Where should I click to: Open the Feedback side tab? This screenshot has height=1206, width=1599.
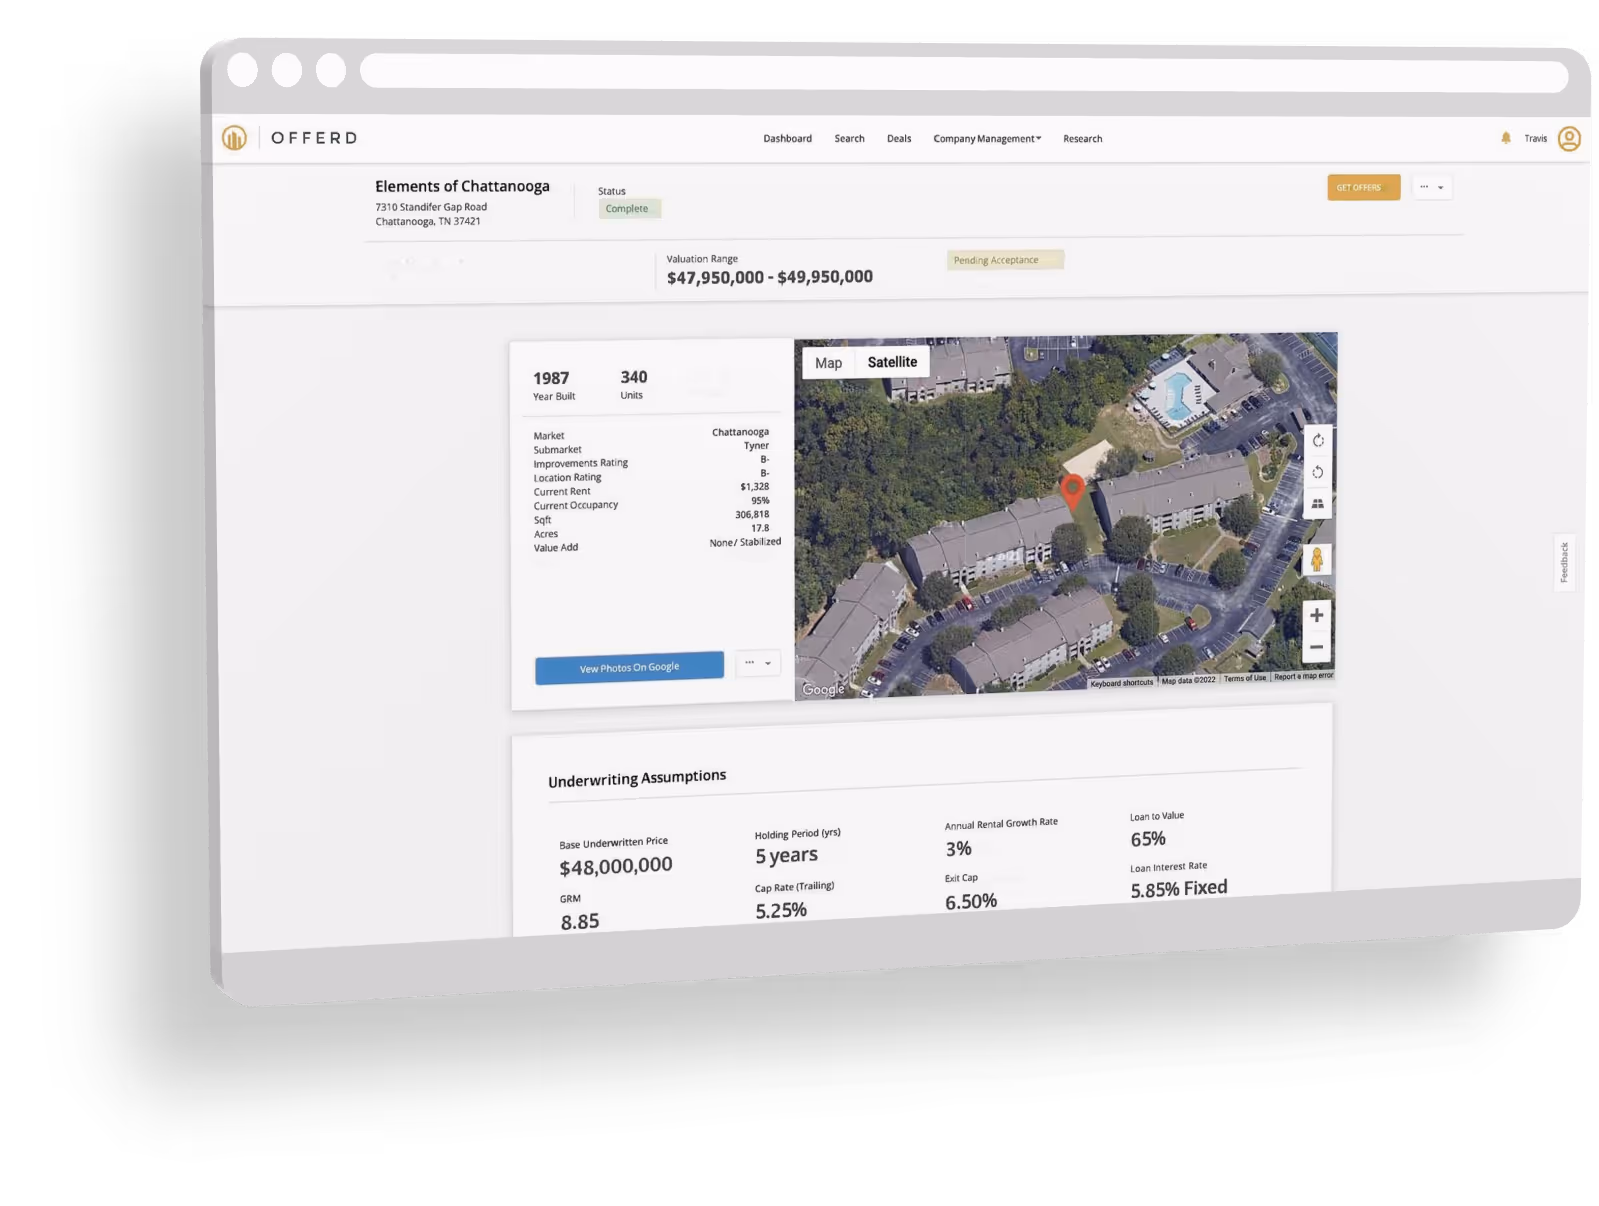[x=1565, y=562]
